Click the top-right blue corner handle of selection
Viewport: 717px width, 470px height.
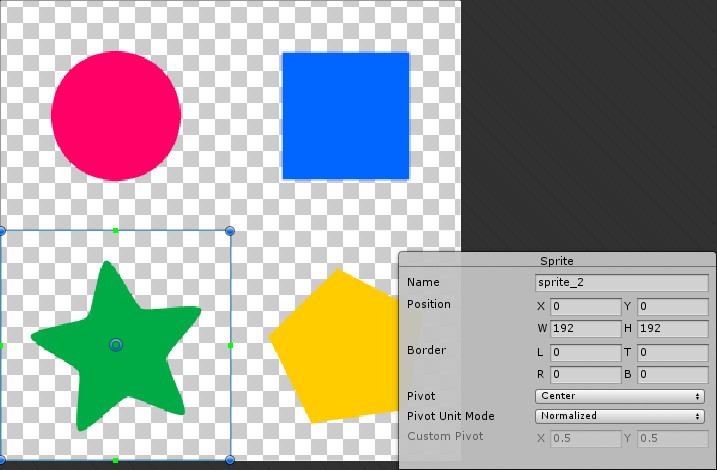tap(230, 231)
